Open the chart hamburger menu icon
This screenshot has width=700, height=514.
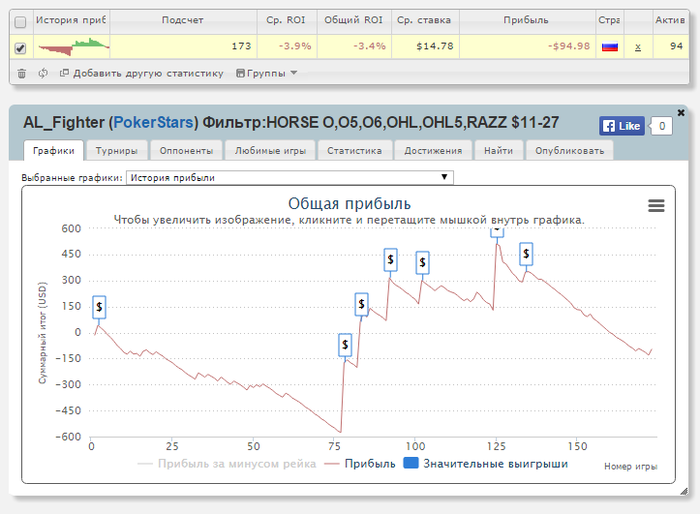pos(656,205)
